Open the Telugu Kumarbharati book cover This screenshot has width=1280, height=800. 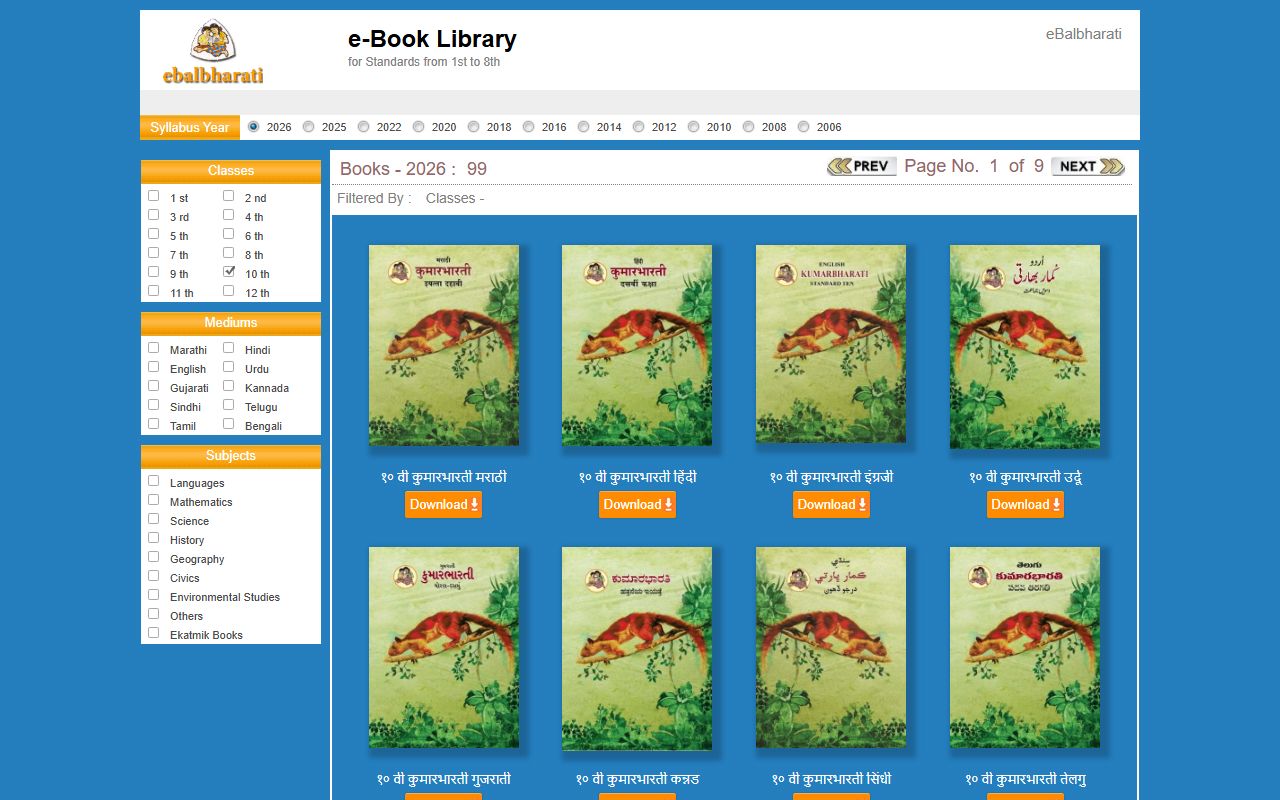click(x=1025, y=647)
